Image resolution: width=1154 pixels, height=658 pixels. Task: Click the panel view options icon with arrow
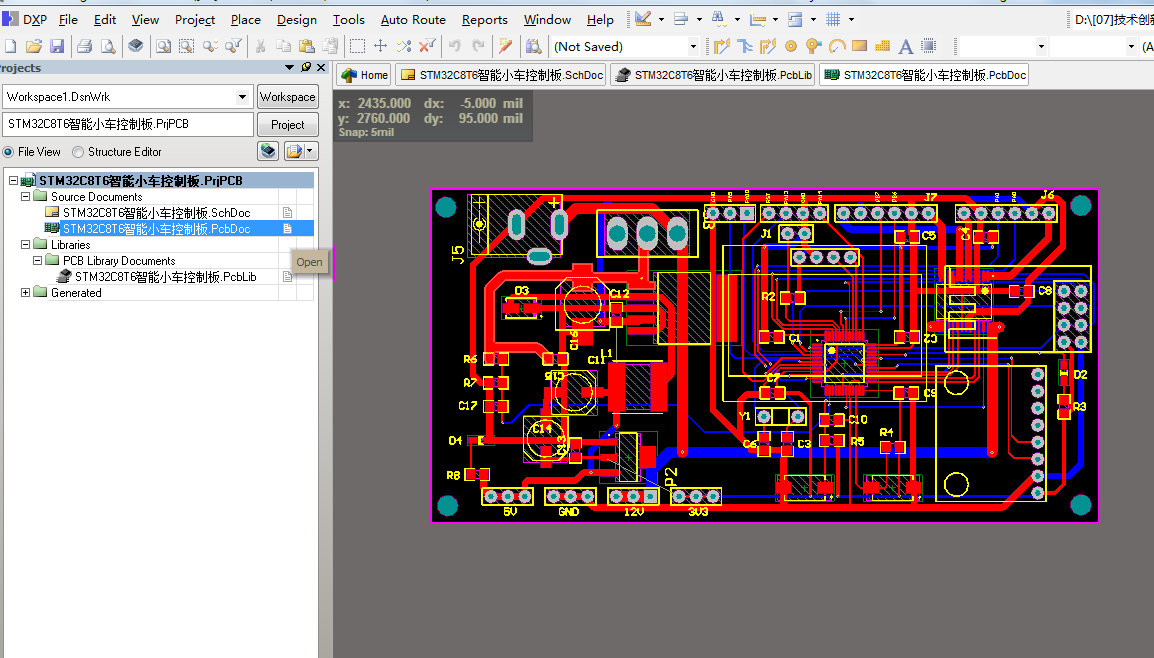pyautogui.click(x=301, y=151)
